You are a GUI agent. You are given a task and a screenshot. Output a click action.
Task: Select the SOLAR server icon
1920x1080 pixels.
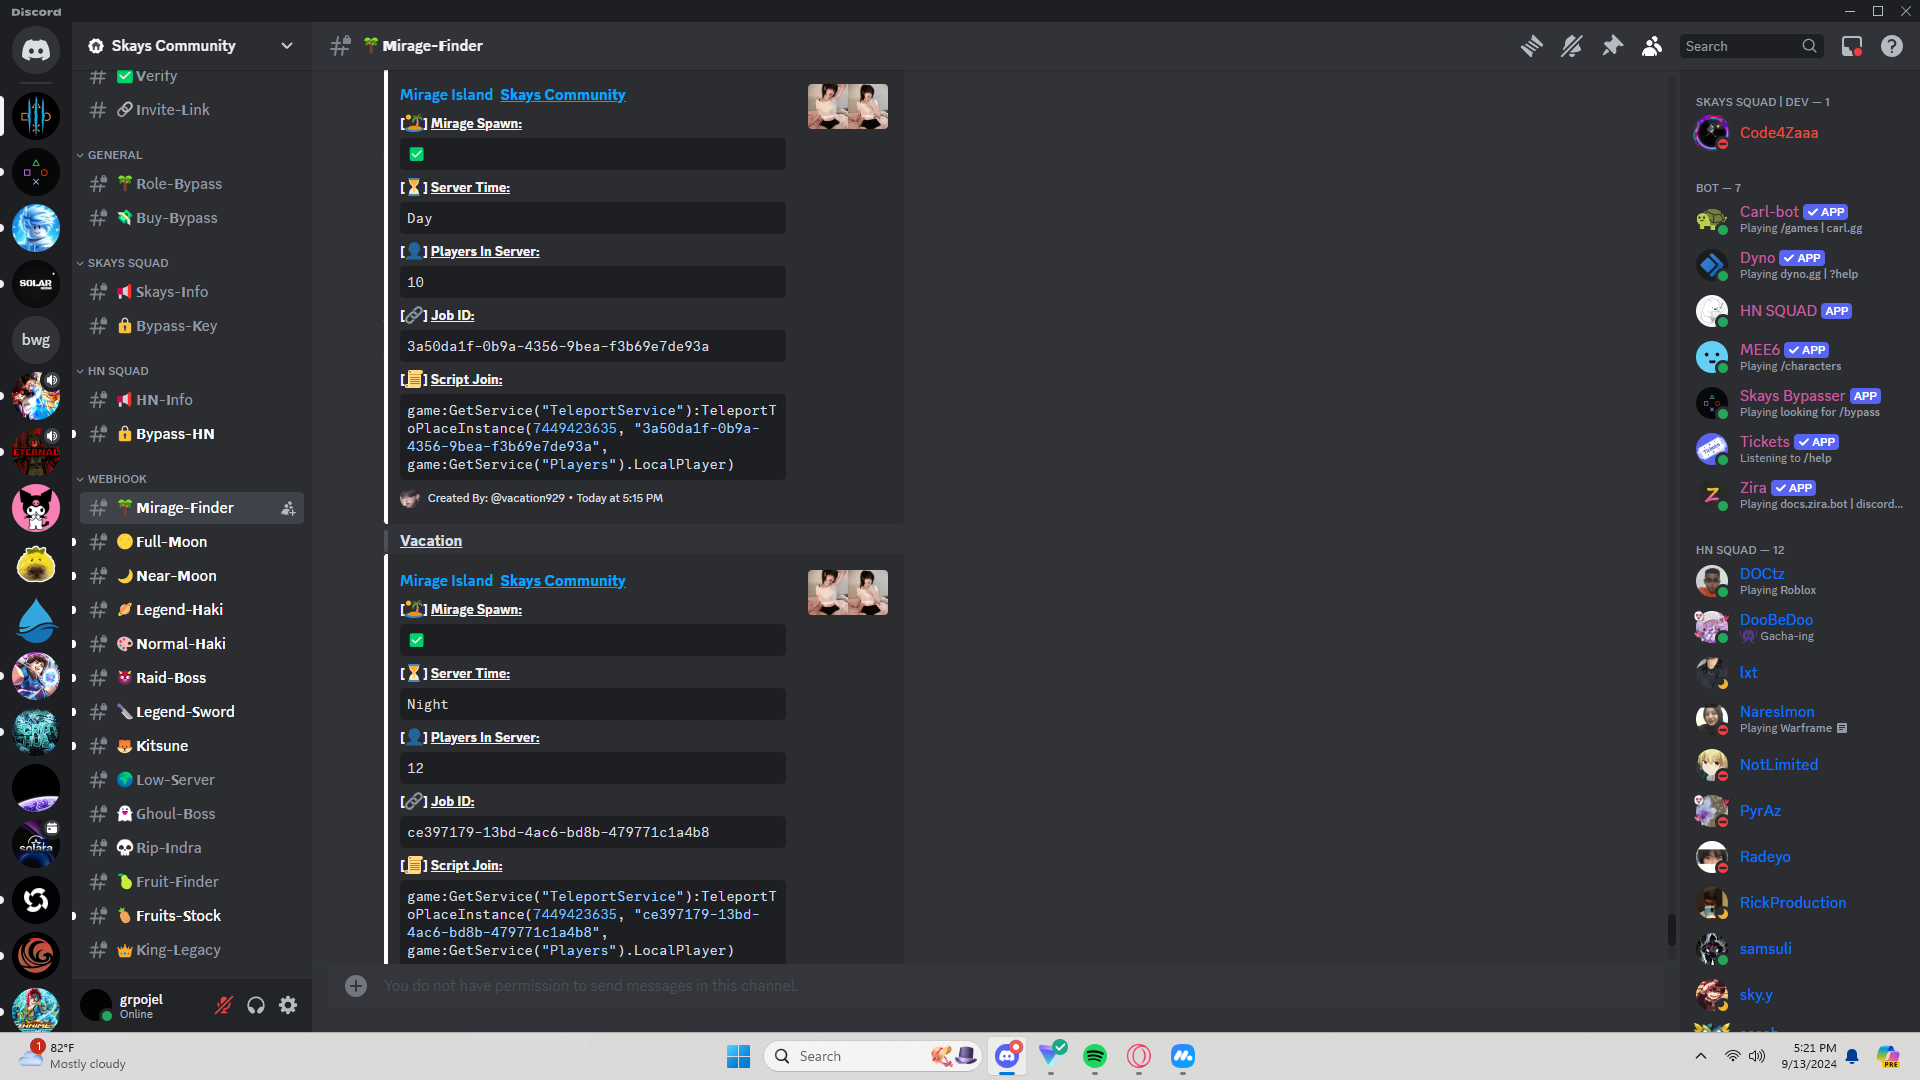click(36, 284)
